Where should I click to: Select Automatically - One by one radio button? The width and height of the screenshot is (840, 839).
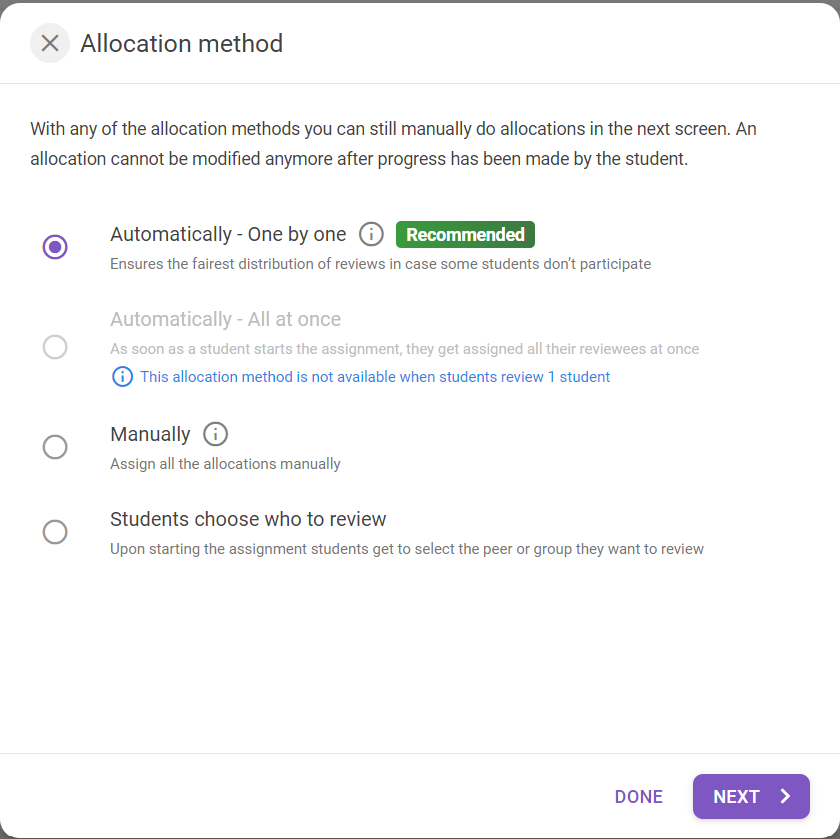pos(55,247)
